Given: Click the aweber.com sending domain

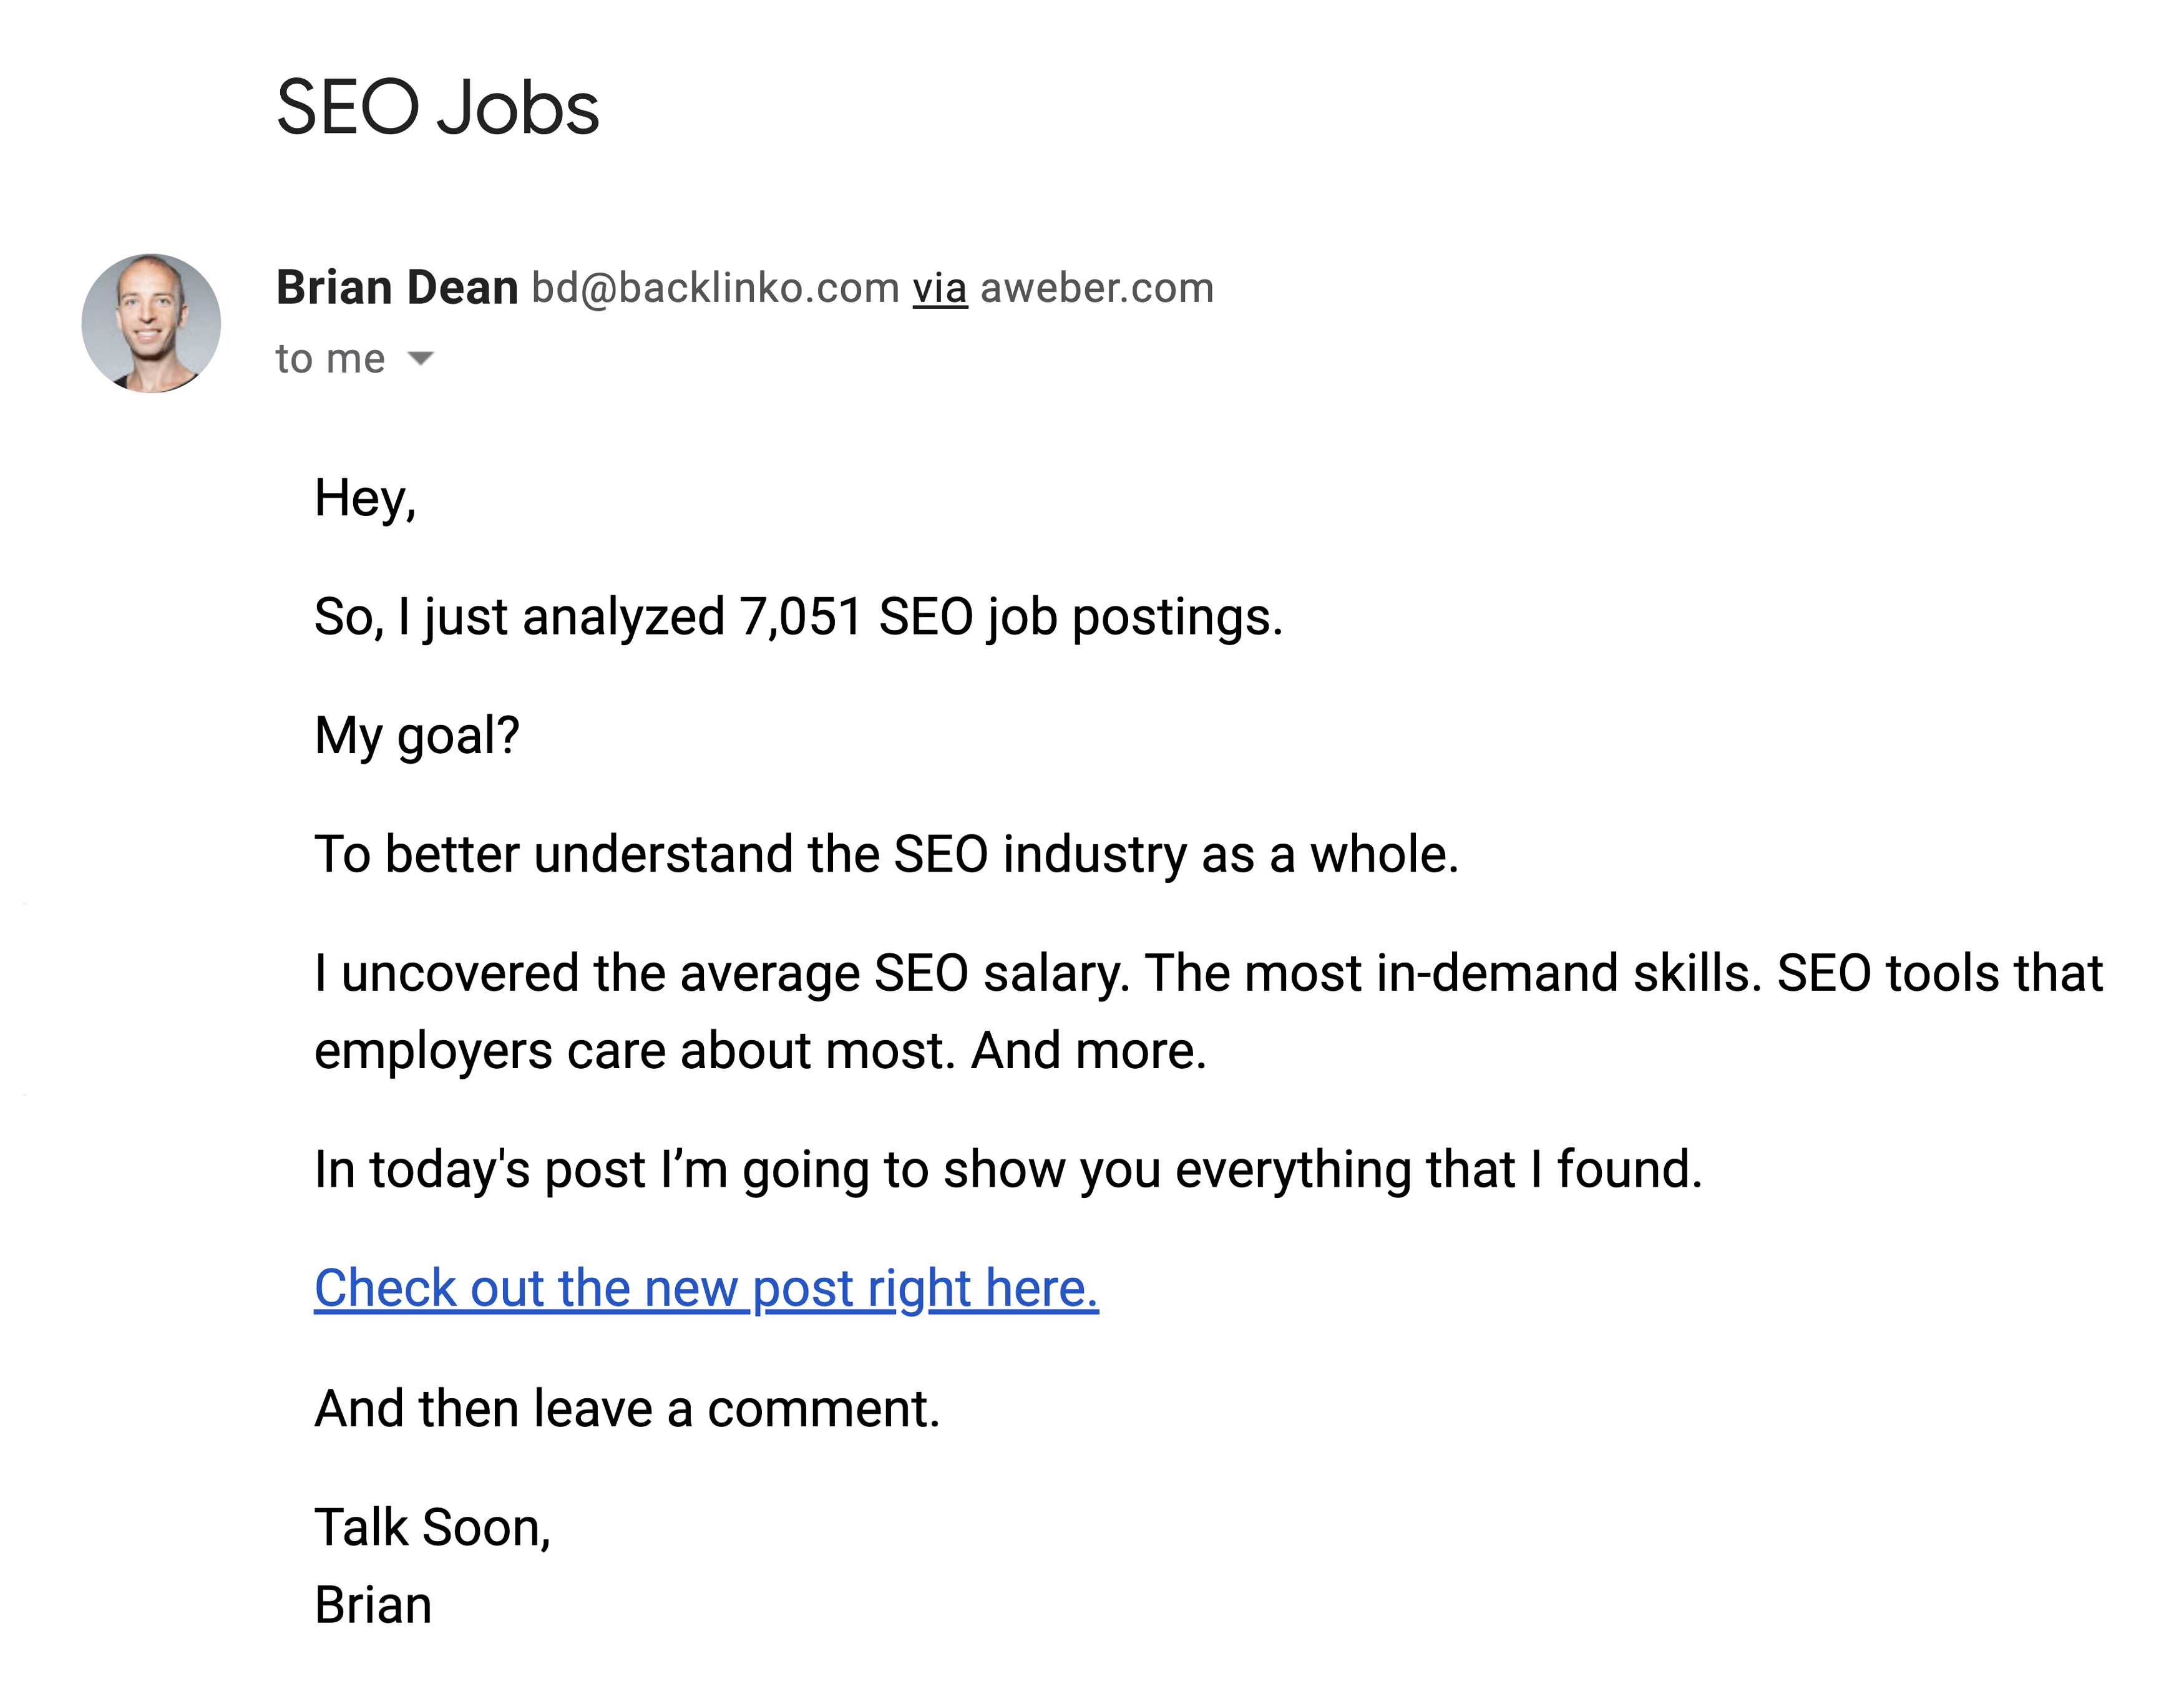Looking at the screenshot, I should (x=1097, y=288).
